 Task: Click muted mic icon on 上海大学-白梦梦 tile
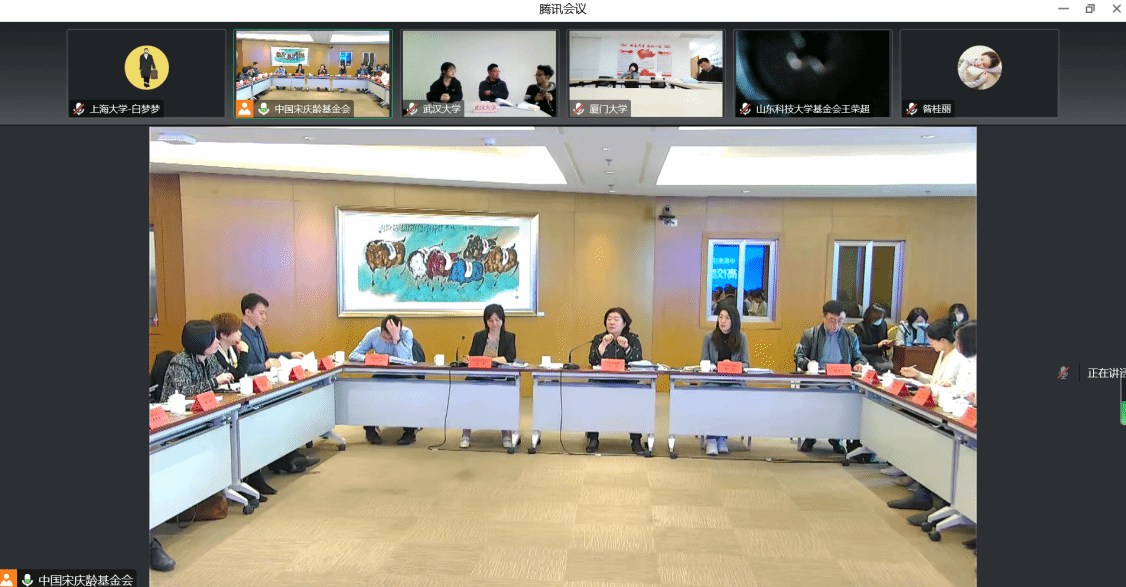point(79,109)
